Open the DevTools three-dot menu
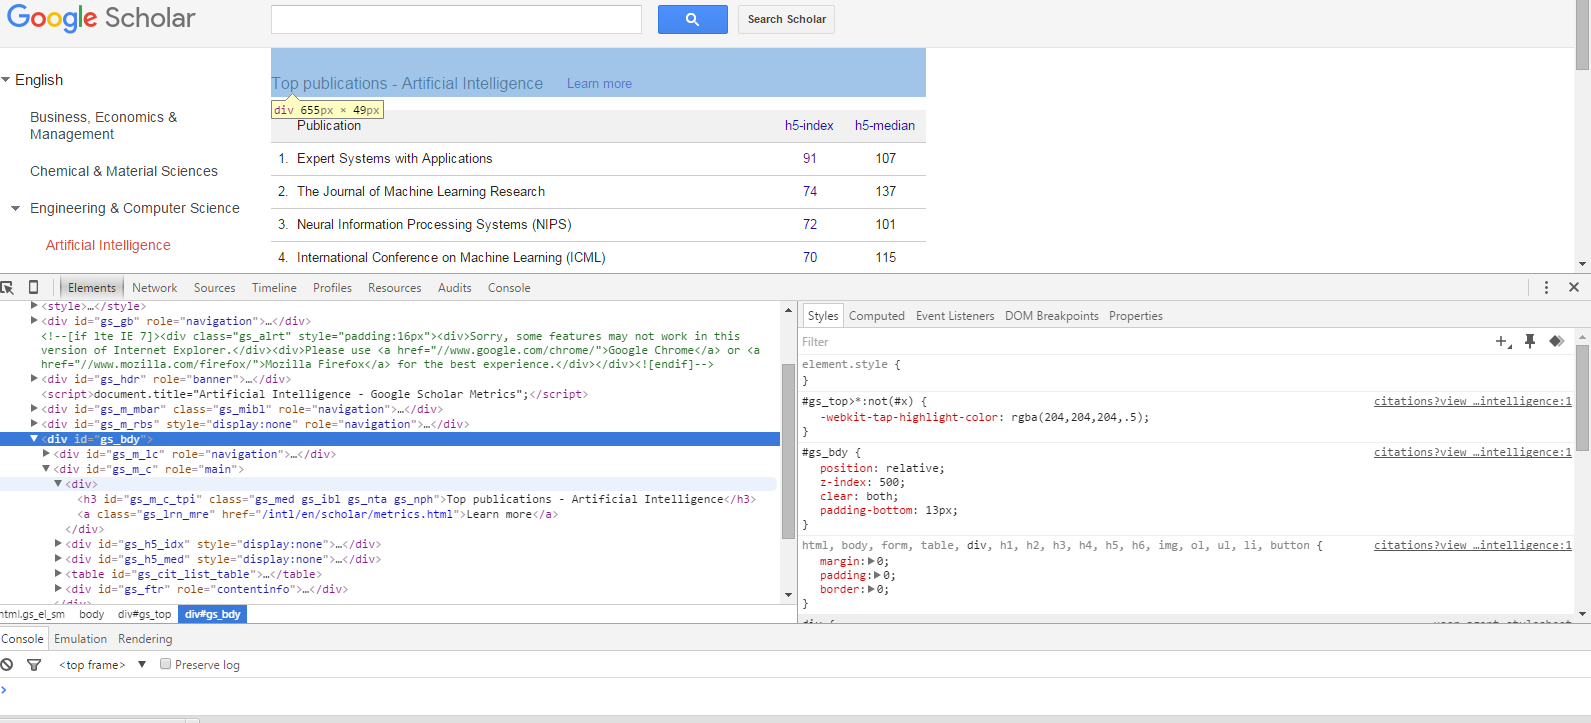This screenshot has height=723, width=1591. pos(1546,287)
